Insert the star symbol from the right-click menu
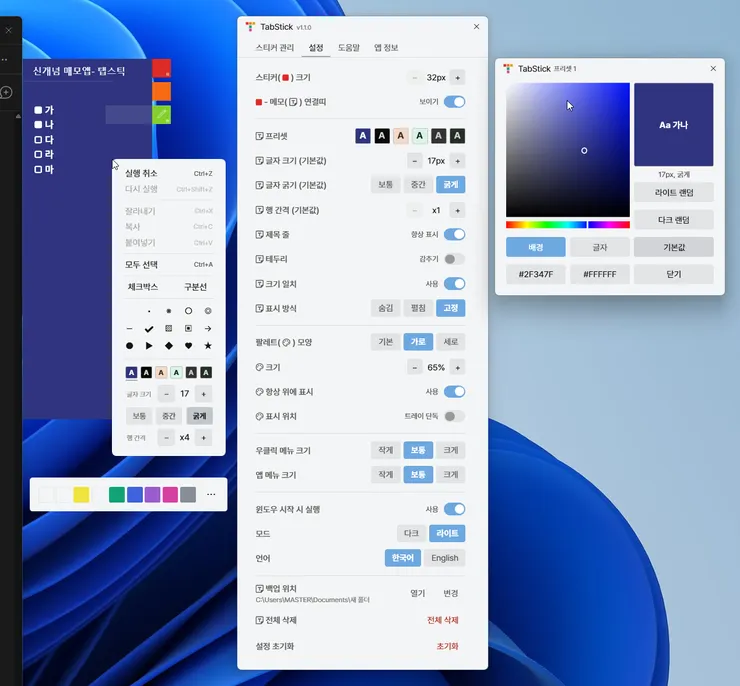Viewport: 740px width, 686px height. [208, 346]
